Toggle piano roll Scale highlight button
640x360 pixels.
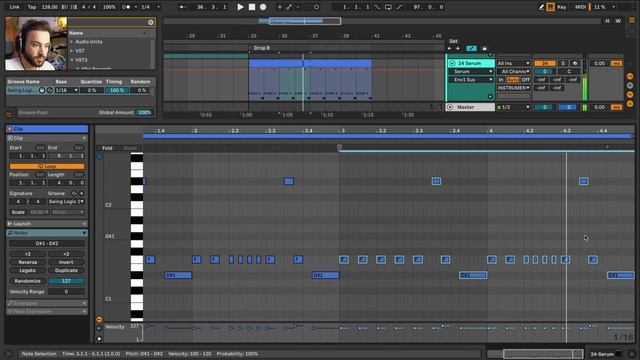point(130,148)
